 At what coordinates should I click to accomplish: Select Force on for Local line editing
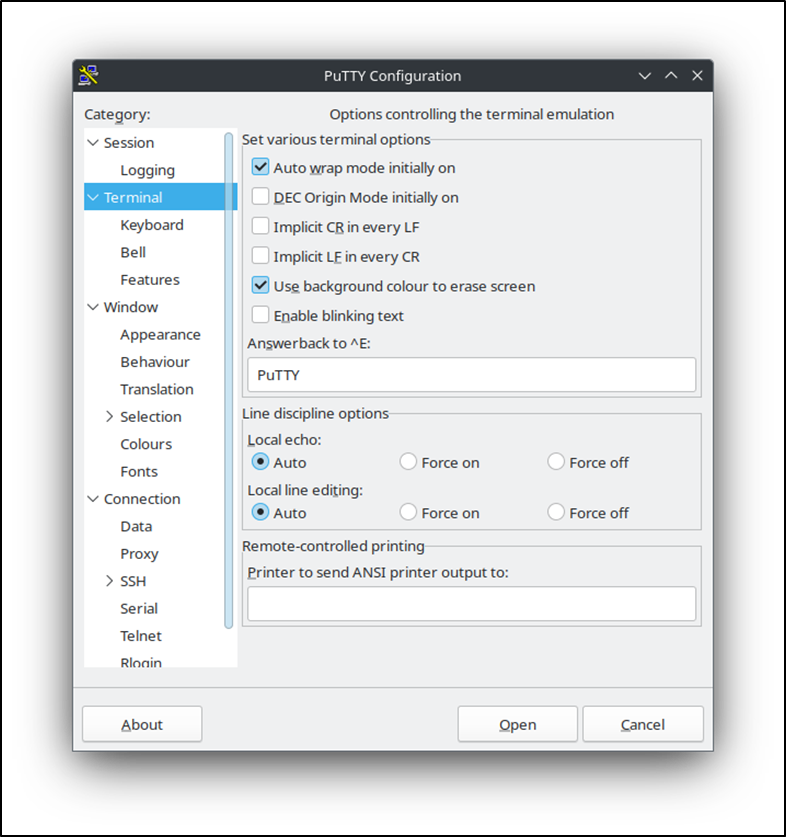[408, 512]
